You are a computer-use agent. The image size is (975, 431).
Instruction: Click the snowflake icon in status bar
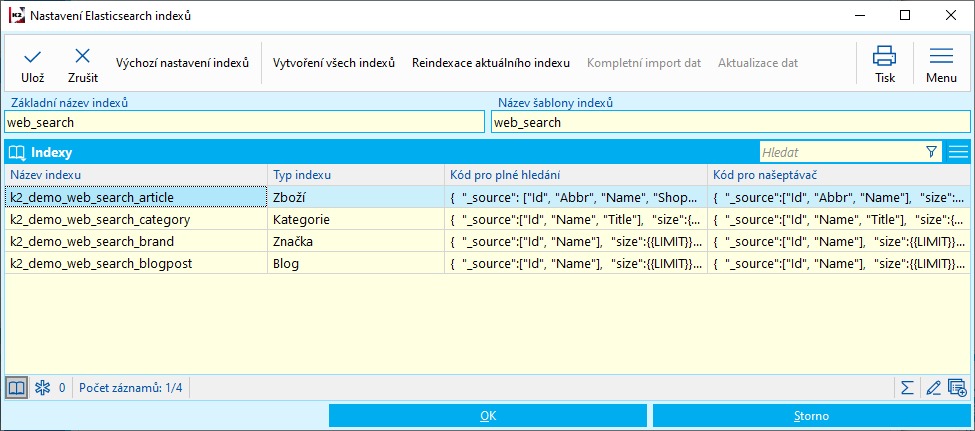click(x=42, y=387)
